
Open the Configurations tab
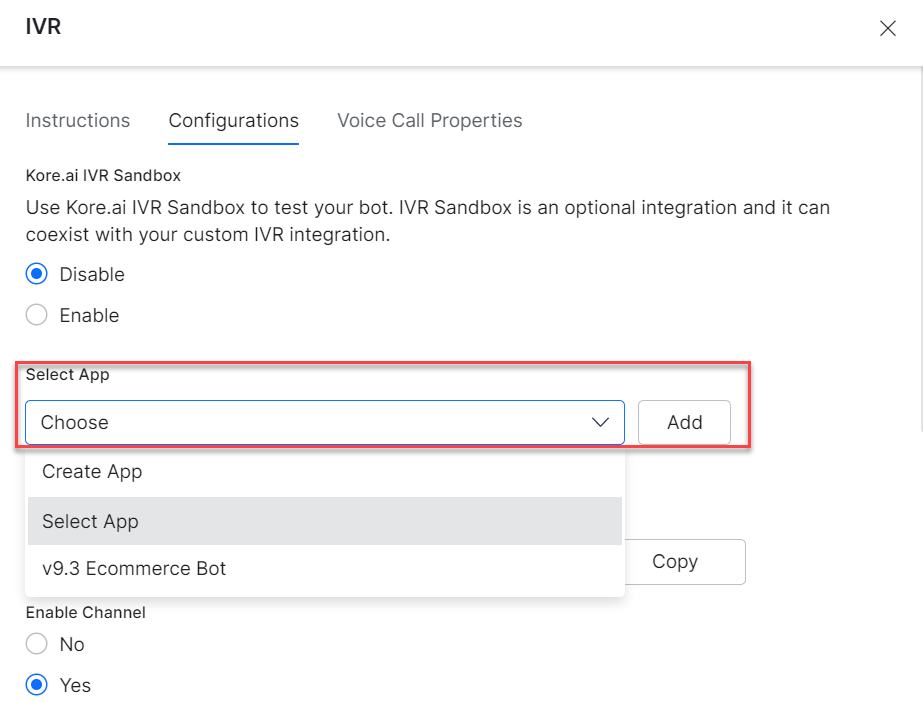pos(234,121)
